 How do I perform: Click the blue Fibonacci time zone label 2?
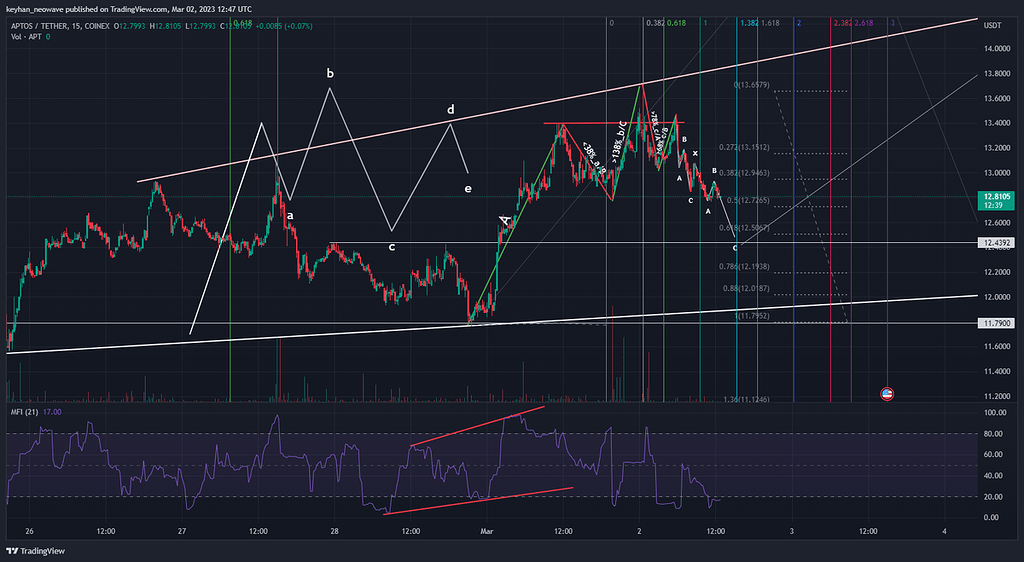coord(797,22)
